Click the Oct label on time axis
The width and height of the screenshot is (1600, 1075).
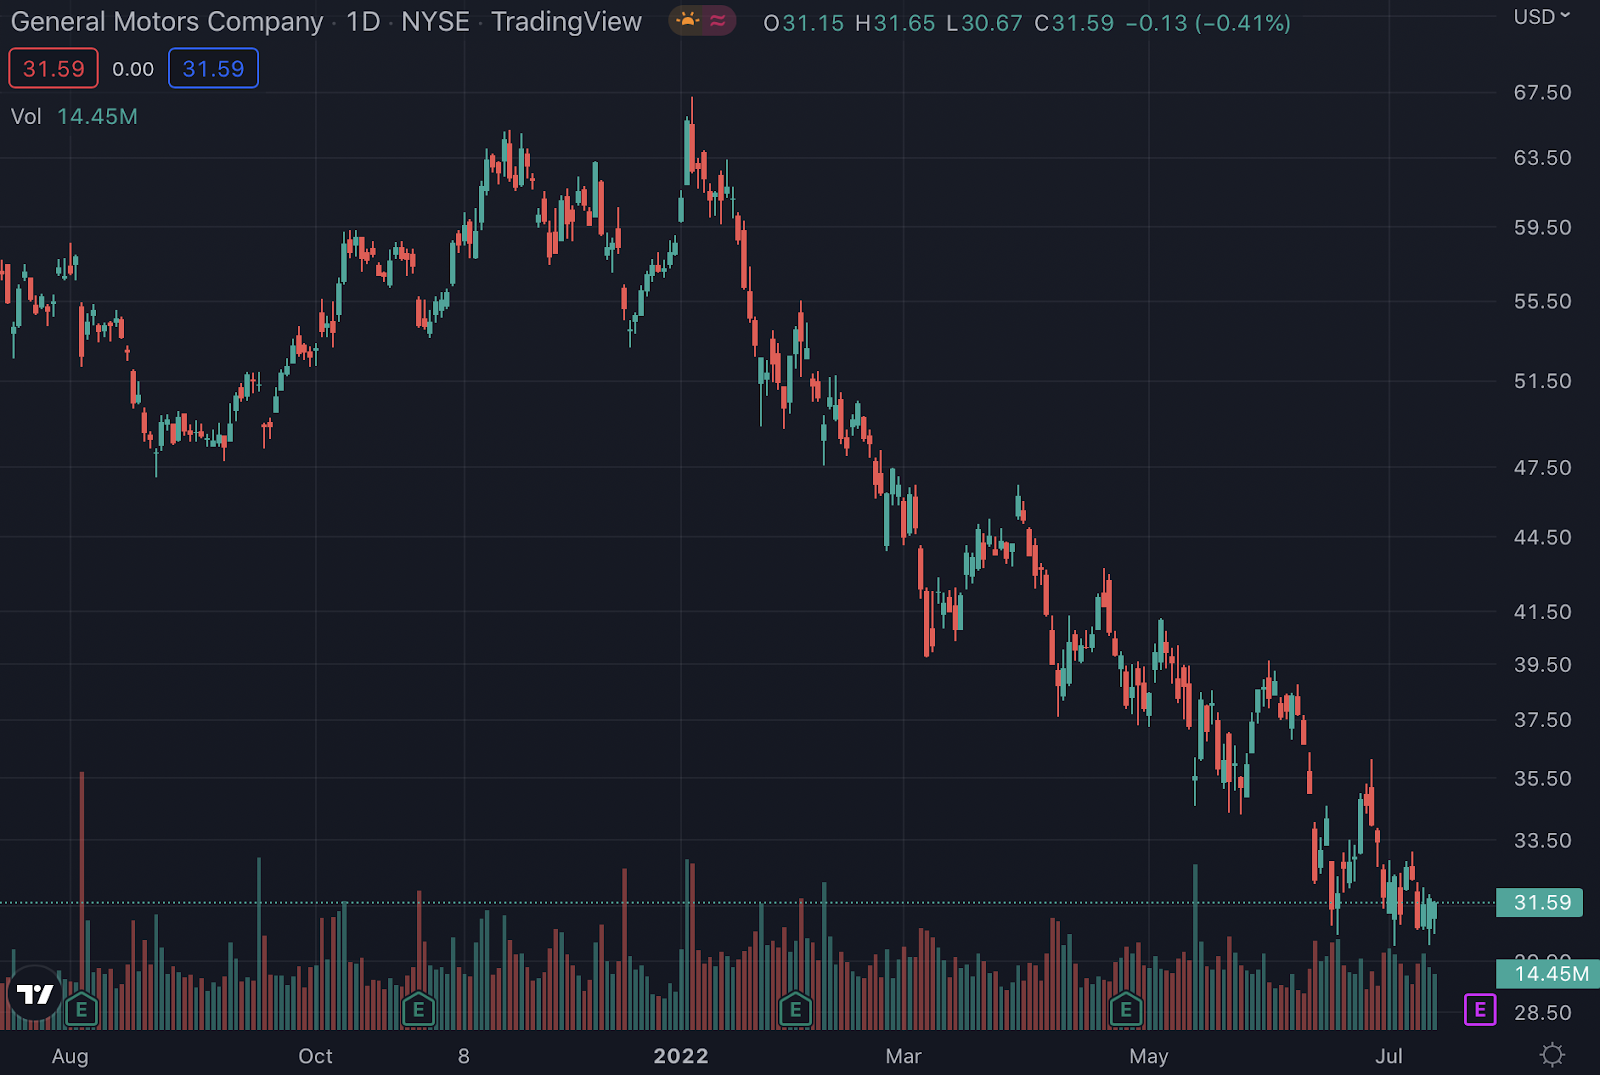316,1056
